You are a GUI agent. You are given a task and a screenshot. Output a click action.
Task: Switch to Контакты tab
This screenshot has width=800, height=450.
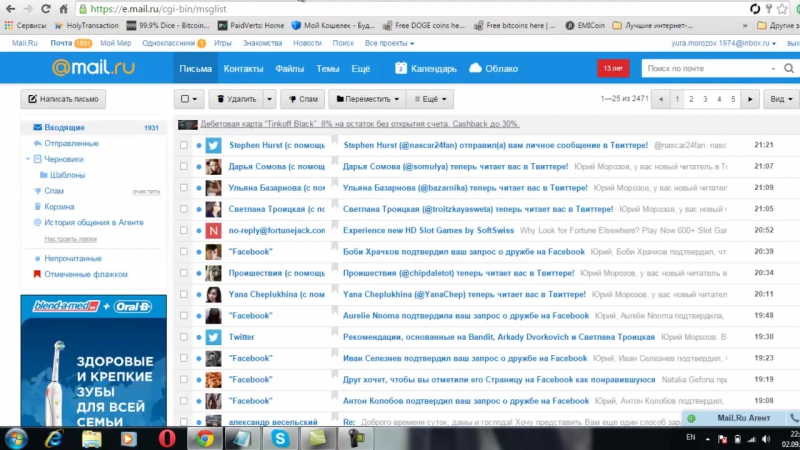243,68
